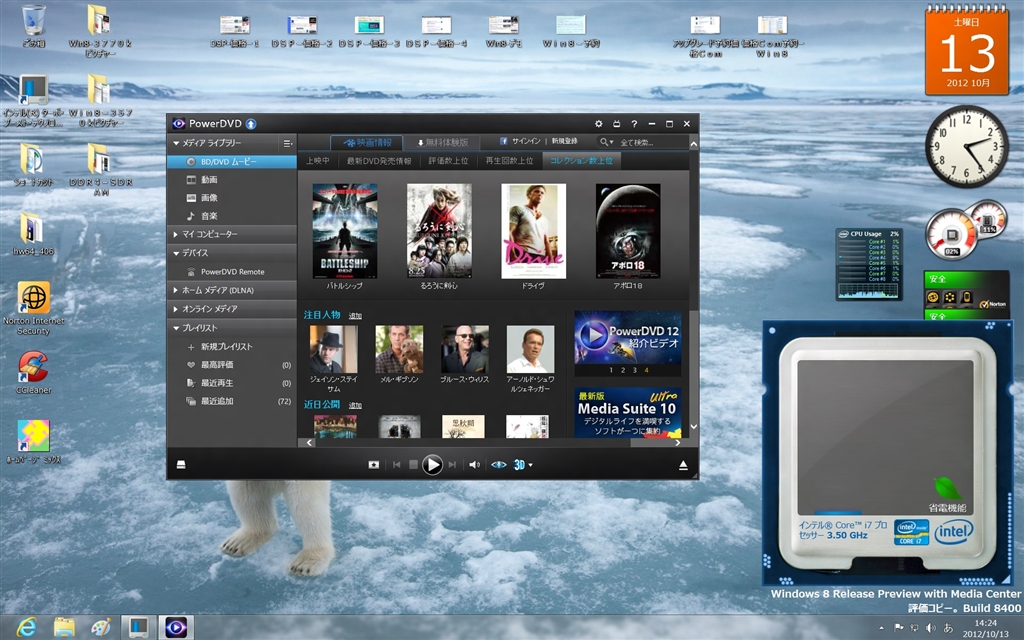Screen dimensions: 1024x640
Task: Select PowerDVD Remote device
Action: (x=232, y=272)
